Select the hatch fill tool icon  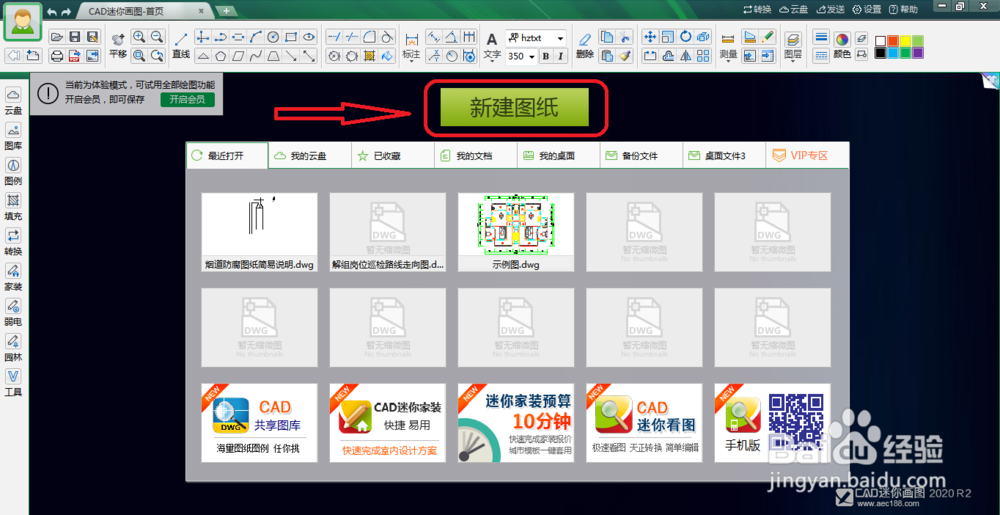tap(369, 55)
